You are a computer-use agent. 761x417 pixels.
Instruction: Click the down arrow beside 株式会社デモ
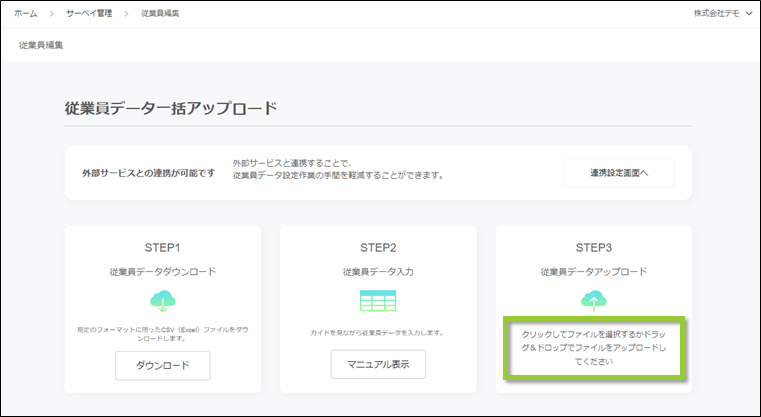point(749,13)
